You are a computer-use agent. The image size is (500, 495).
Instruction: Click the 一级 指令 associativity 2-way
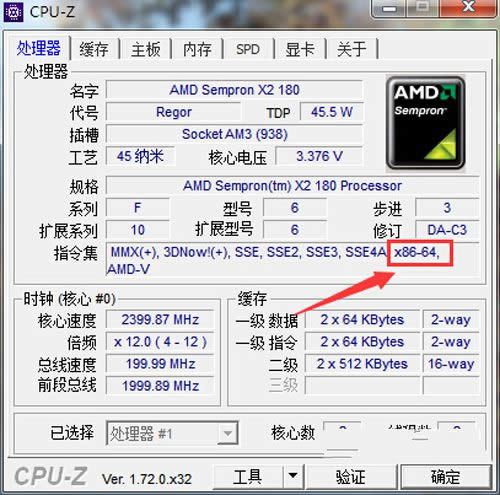pyautogui.click(x=451, y=342)
